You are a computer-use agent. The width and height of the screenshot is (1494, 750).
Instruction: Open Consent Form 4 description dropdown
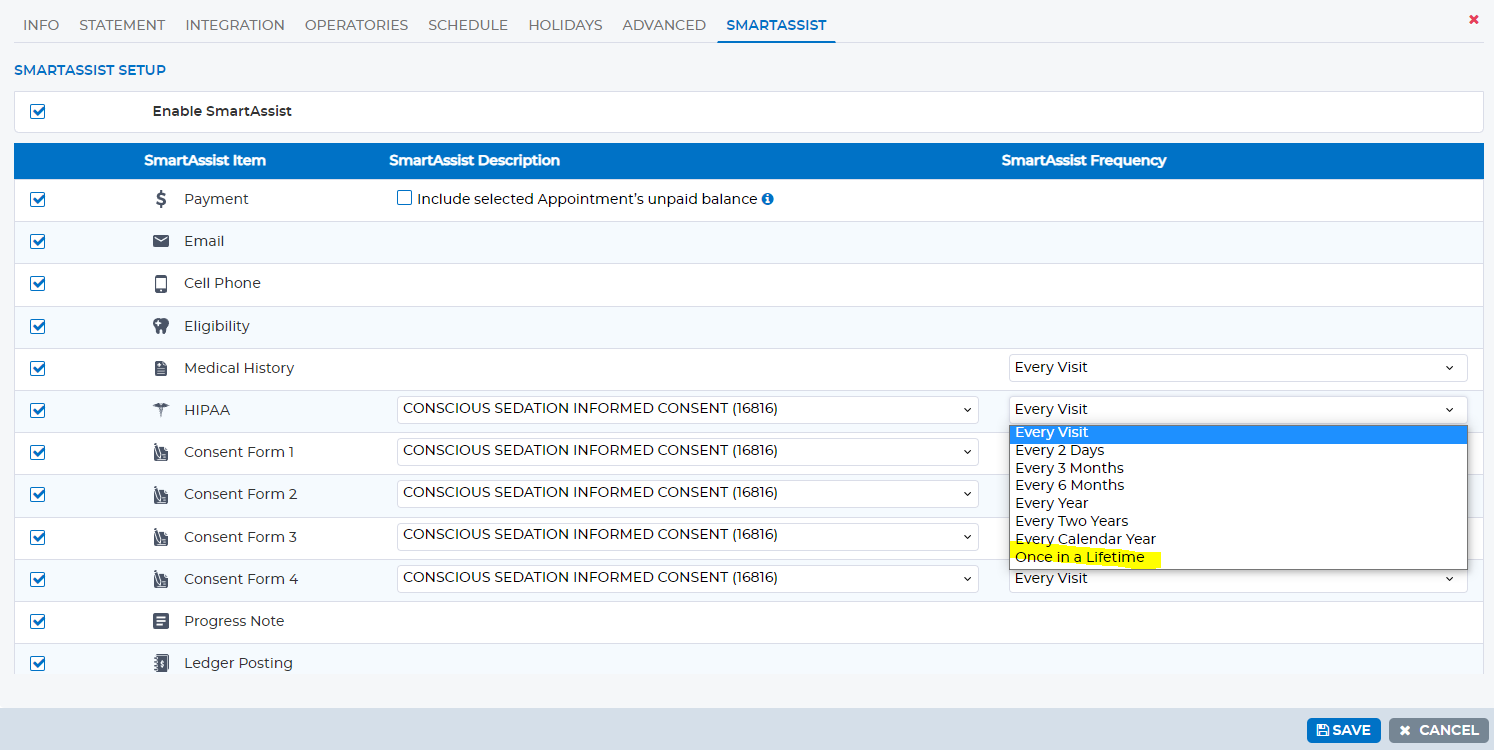[688, 578]
